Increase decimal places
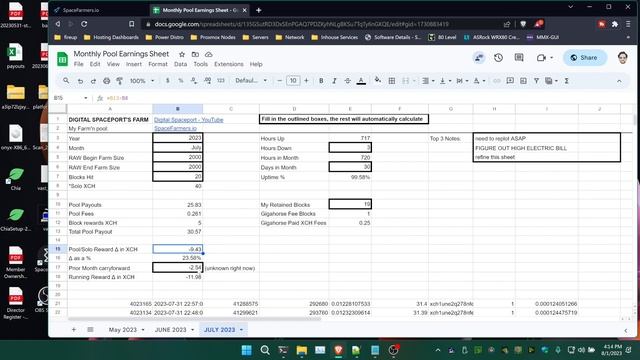 pos(207,81)
